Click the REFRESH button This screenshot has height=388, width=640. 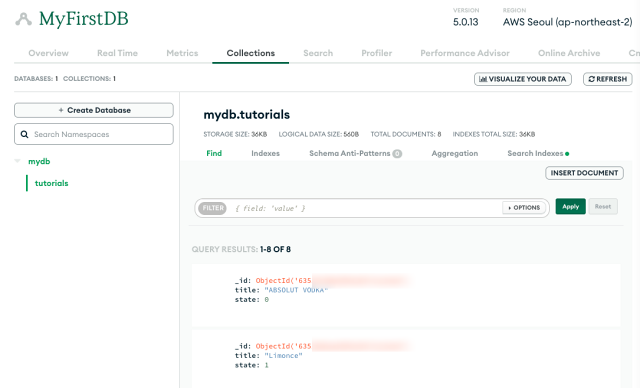(x=608, y=79)
